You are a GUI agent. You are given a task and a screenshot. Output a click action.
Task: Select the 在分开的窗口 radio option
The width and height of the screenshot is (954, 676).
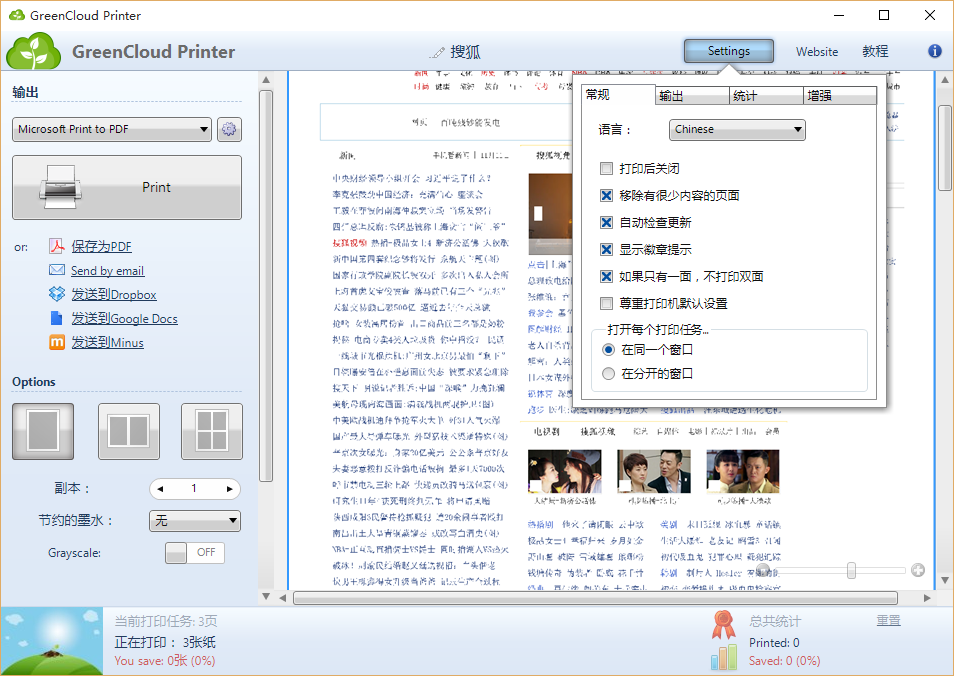tap(609, 374)
